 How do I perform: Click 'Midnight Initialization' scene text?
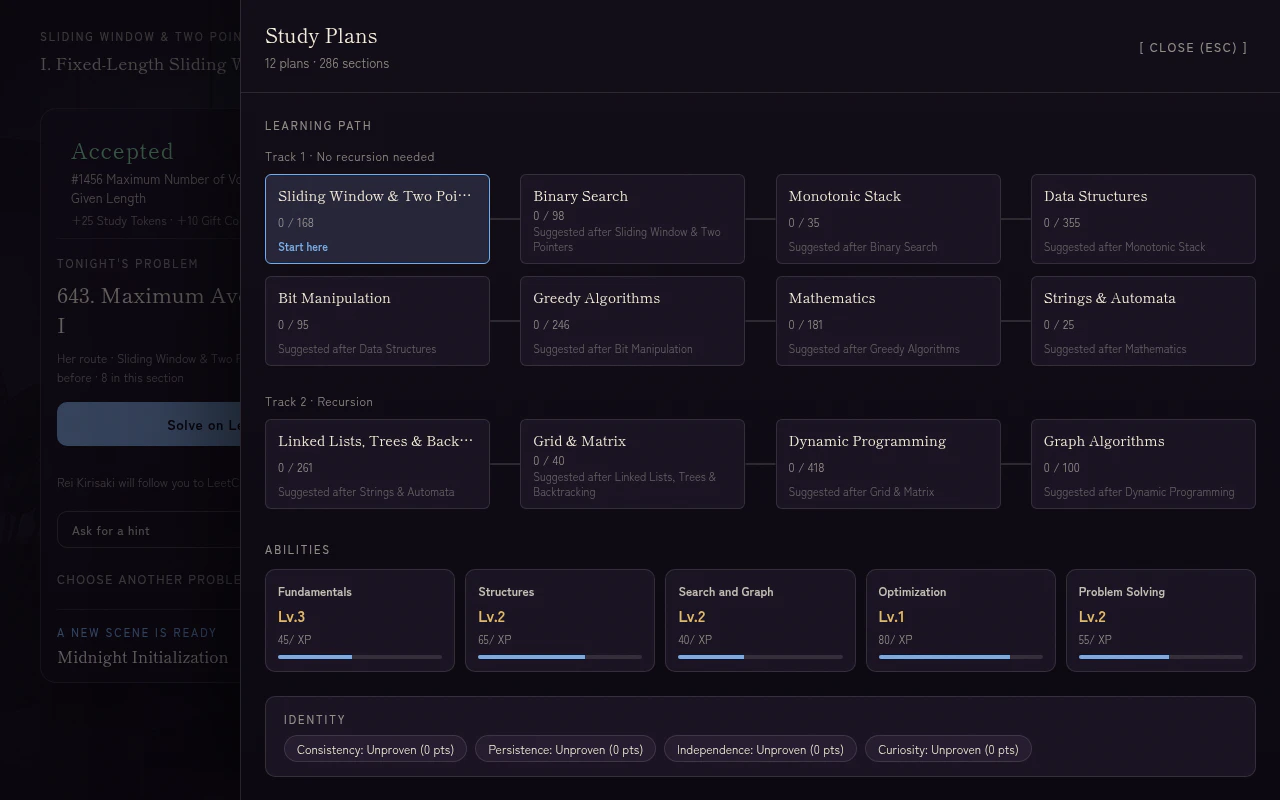[x=143, y=657]
